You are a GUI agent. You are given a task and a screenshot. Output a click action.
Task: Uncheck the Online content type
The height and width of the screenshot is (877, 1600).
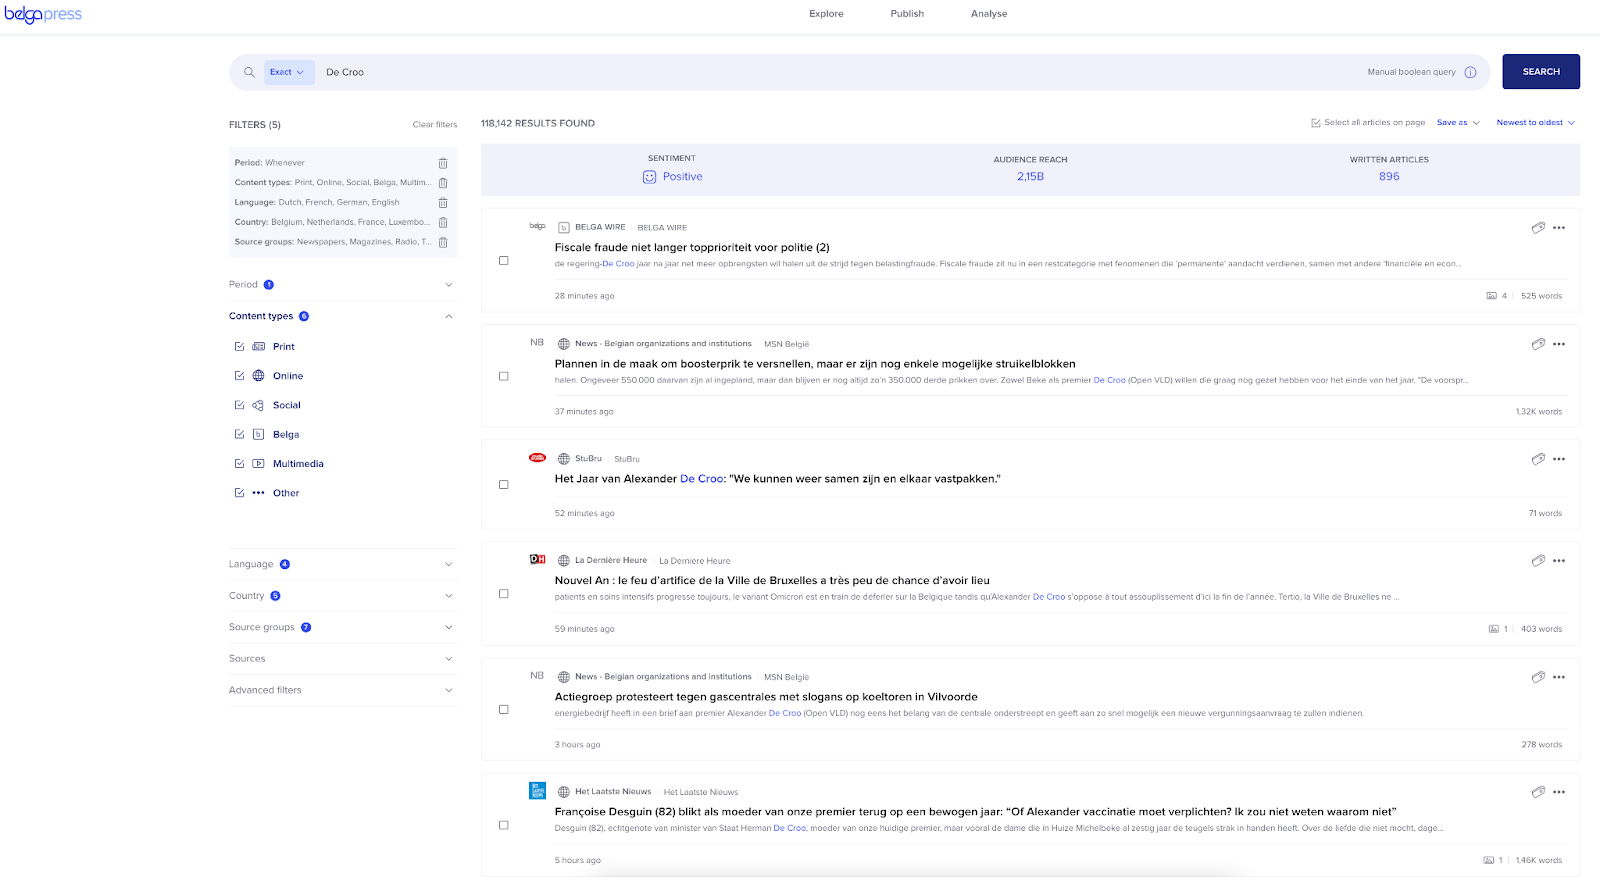click(239, 376)
